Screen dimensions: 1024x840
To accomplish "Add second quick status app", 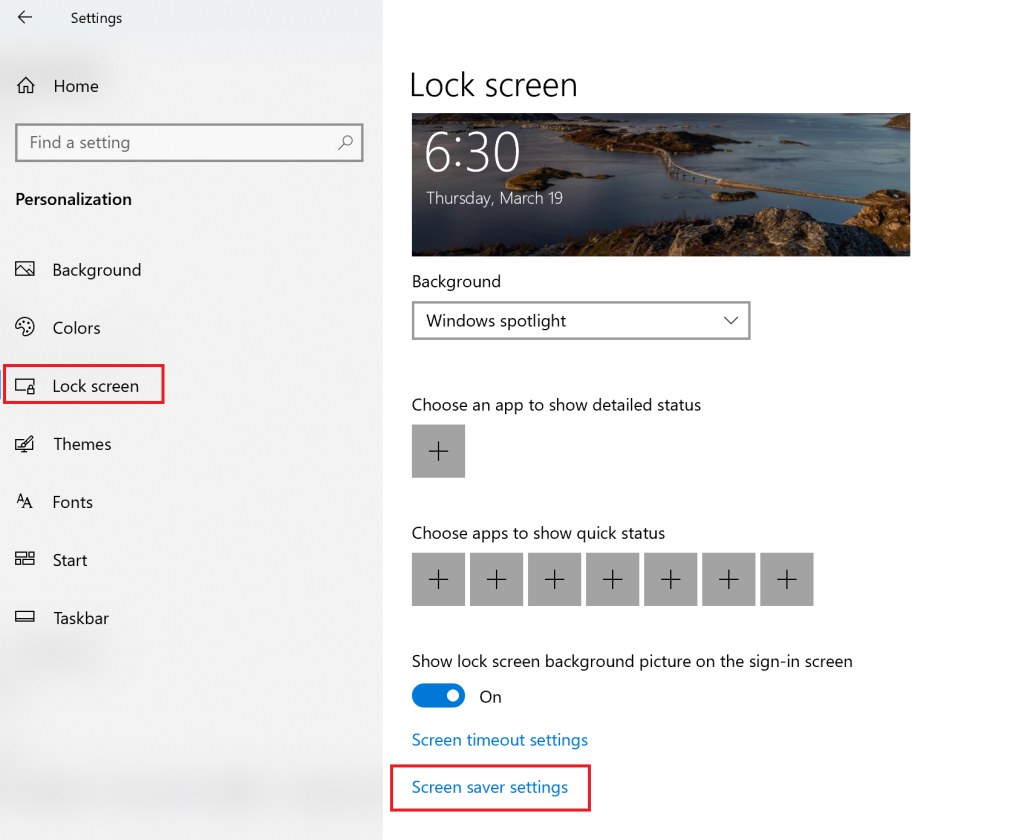I will [x=496, y=579].
